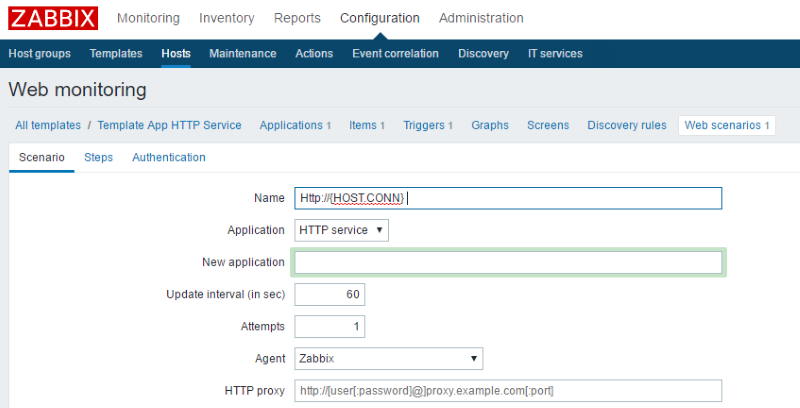This screenshot has width=800, height=408.
Task: Open the Reports menu
Action: 297,18
